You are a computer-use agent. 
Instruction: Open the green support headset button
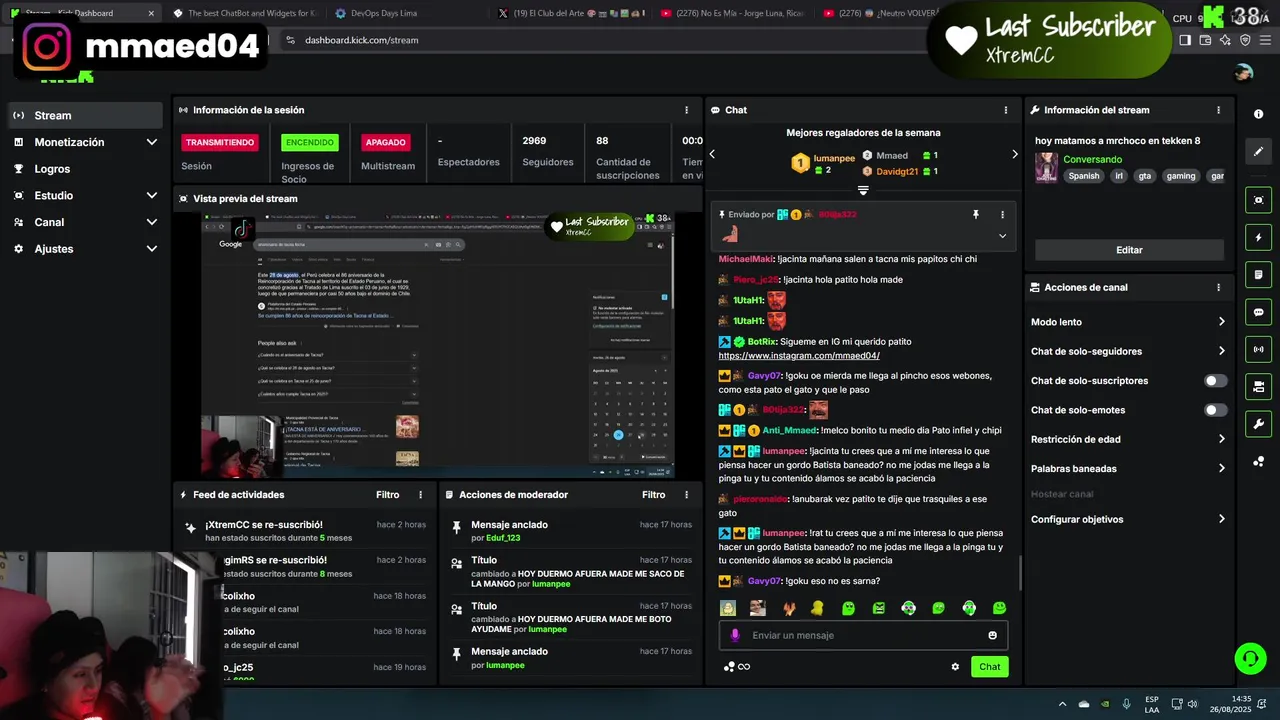click(1250, 658)
